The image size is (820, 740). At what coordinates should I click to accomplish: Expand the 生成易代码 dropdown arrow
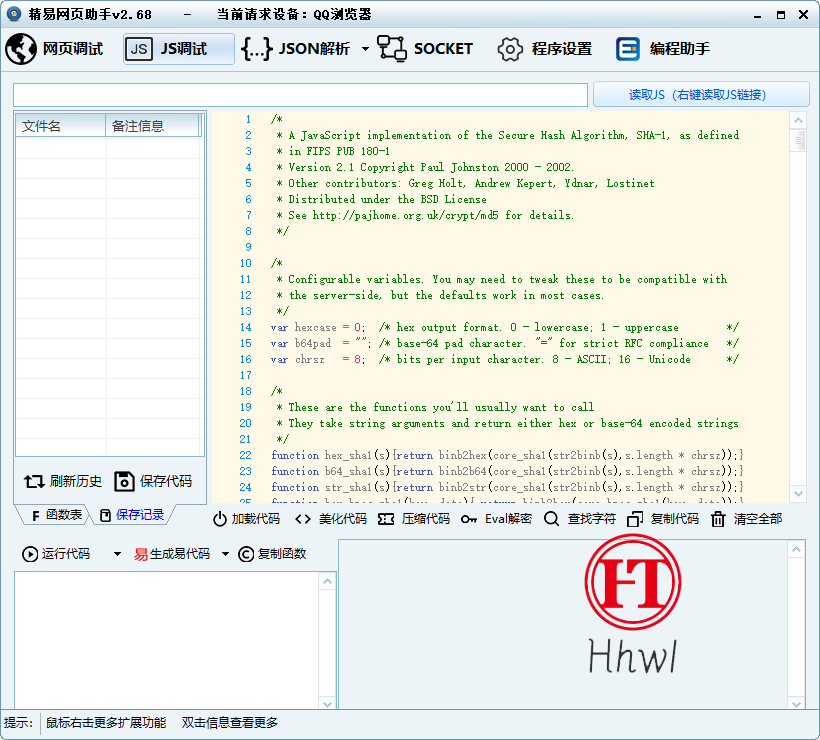point(225,554)
